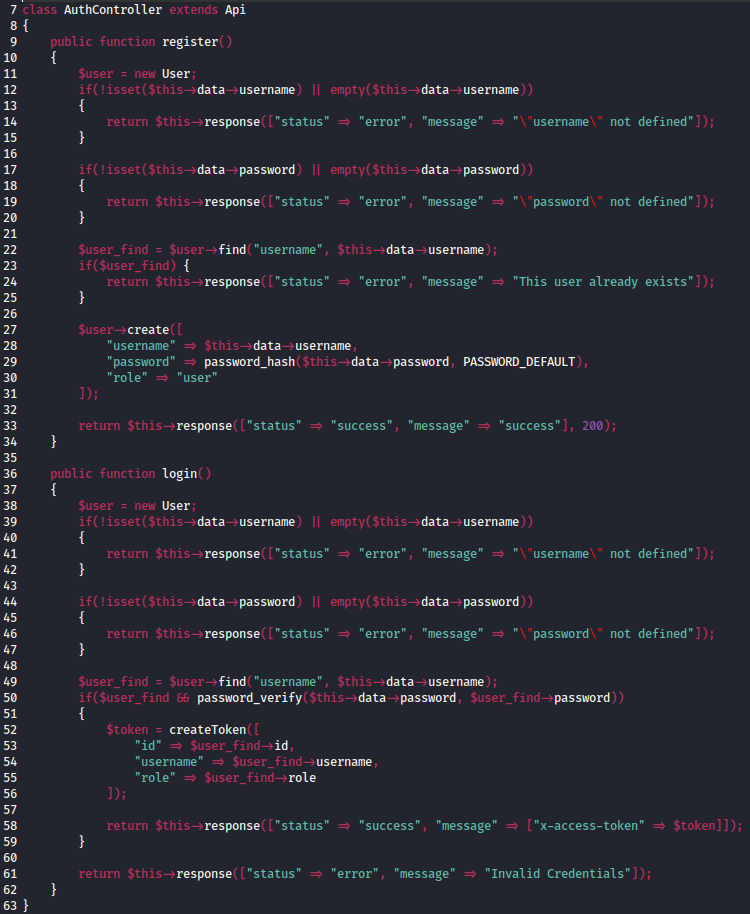The width and height of the screenshot is (750, 914).
Task: Click line number 57 in the gutter
Action: (10, 810)
